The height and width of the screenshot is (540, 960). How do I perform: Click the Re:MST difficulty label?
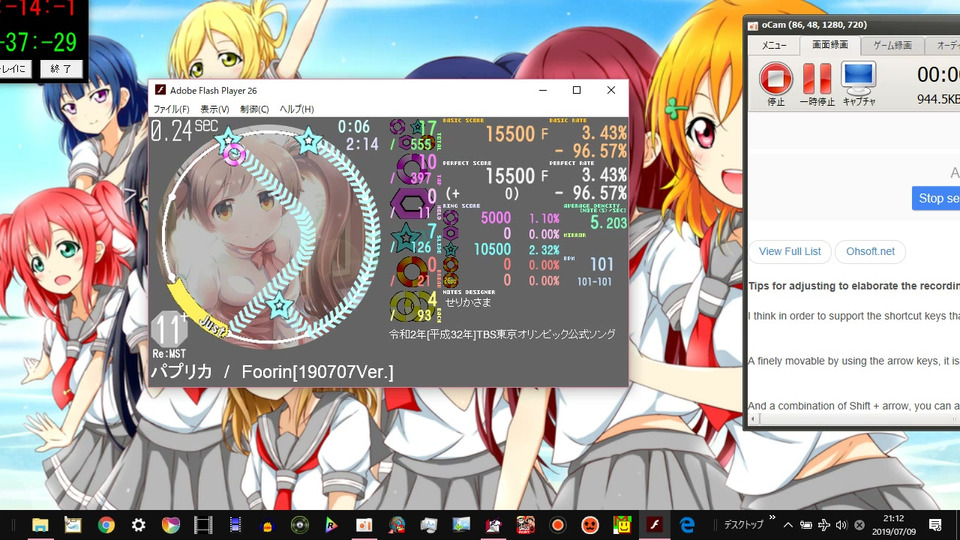click(x=169, y=354)
